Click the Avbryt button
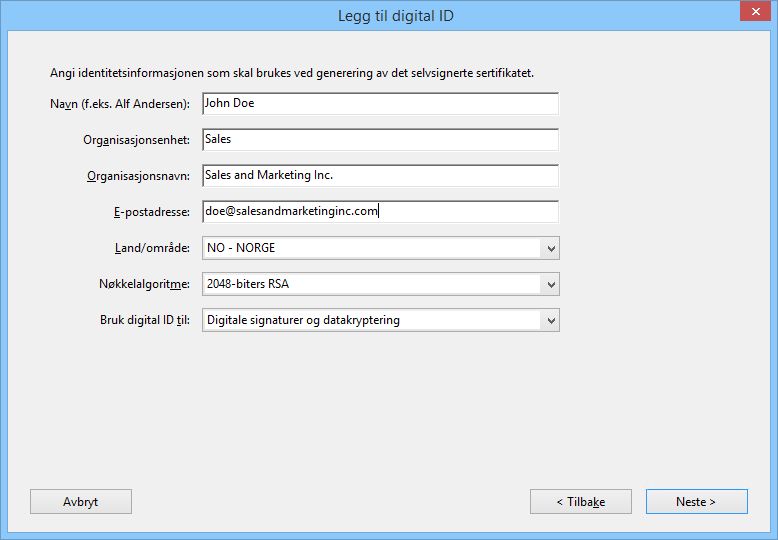 coord(81,502)
